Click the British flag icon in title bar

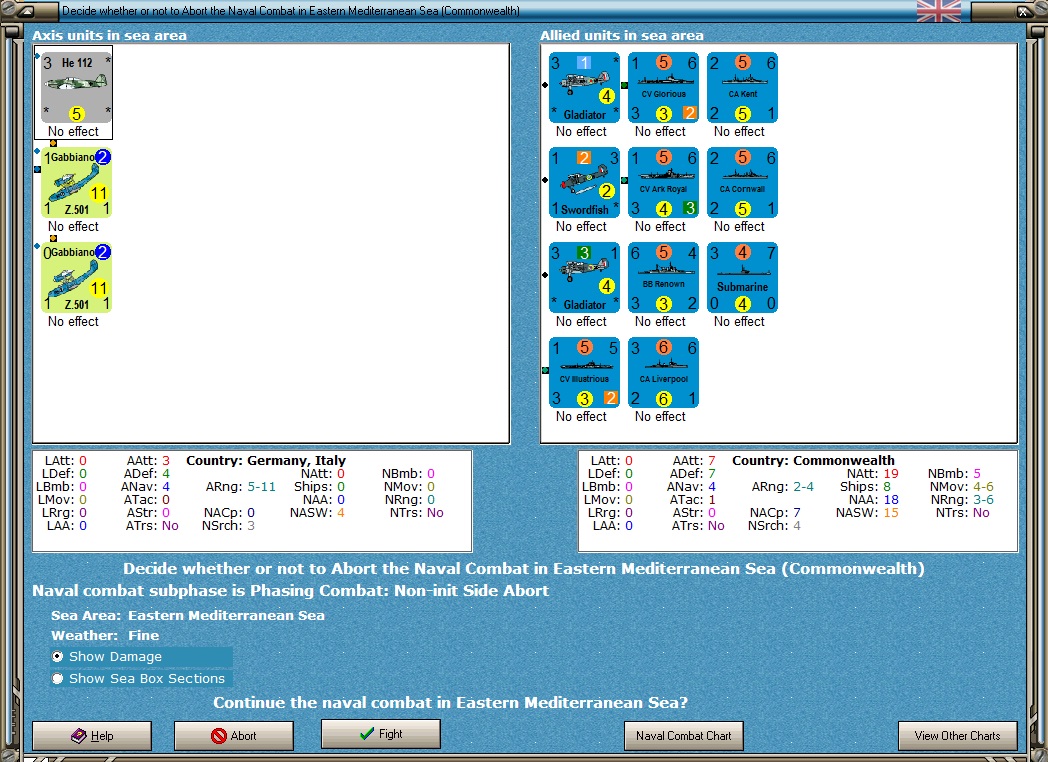pos(938,11)
